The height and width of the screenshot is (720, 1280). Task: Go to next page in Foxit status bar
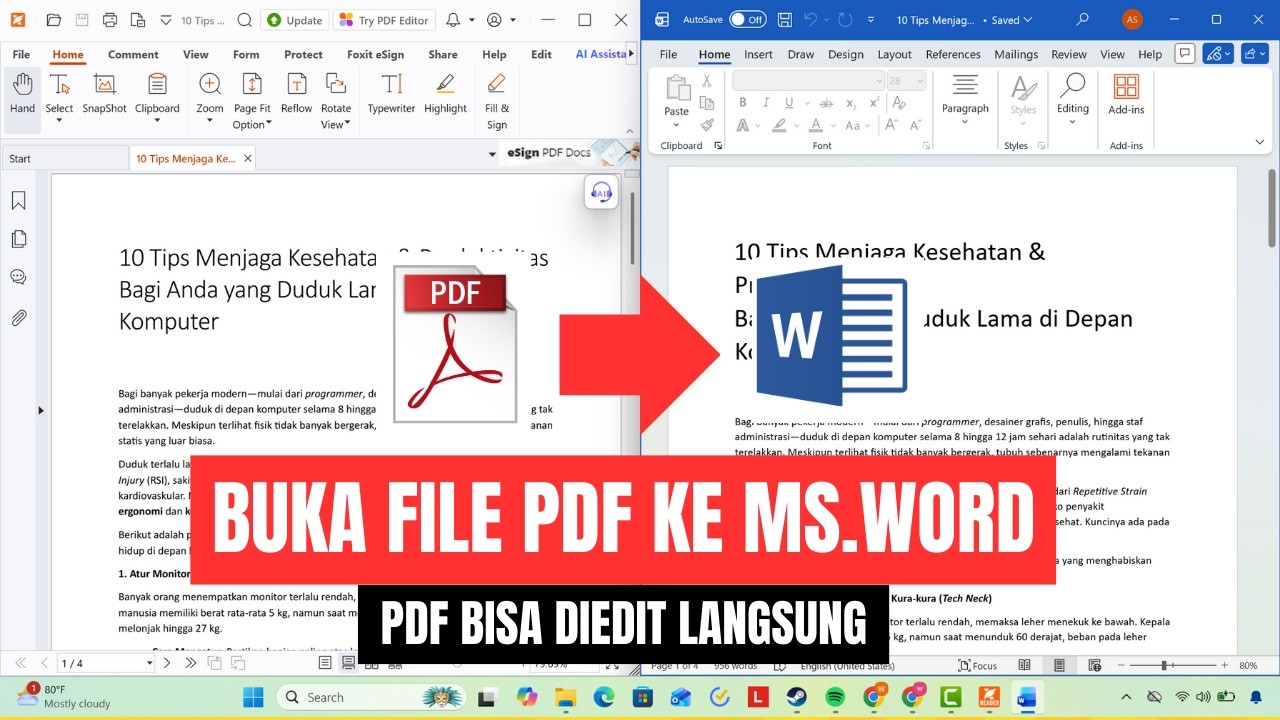click(x=167, y=663)
